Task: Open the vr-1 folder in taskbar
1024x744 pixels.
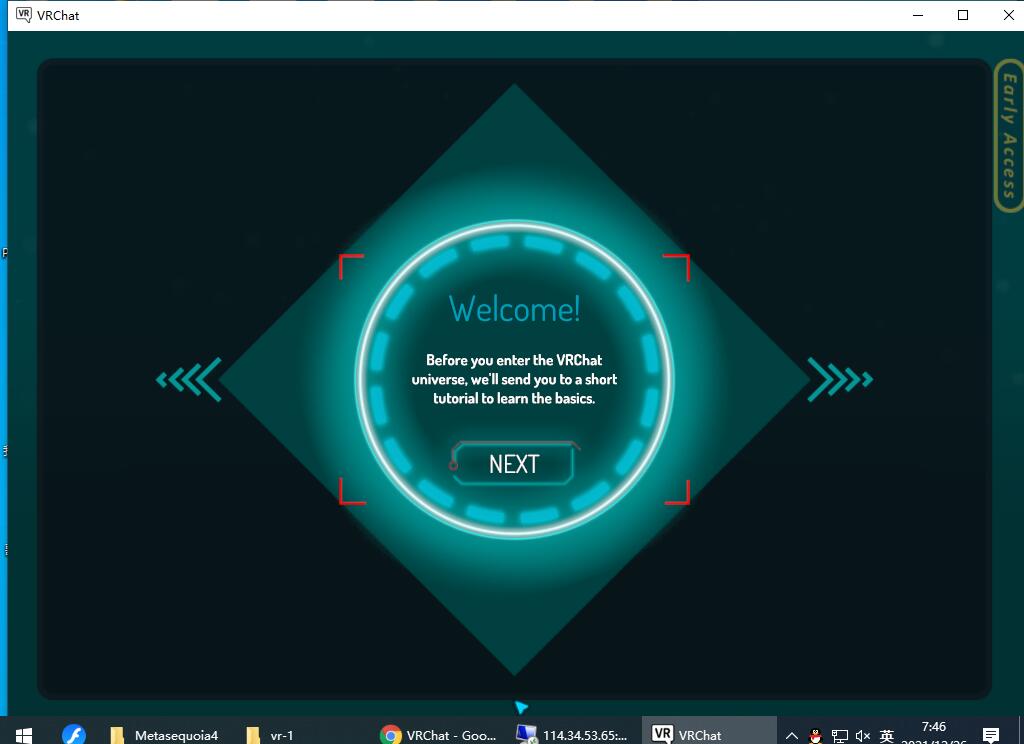Action: [270, 735]
